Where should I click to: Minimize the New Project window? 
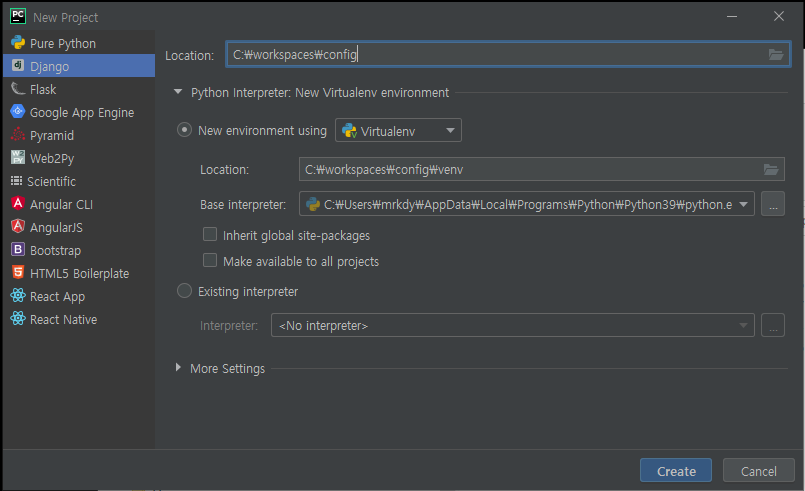(x=732, y=16)
